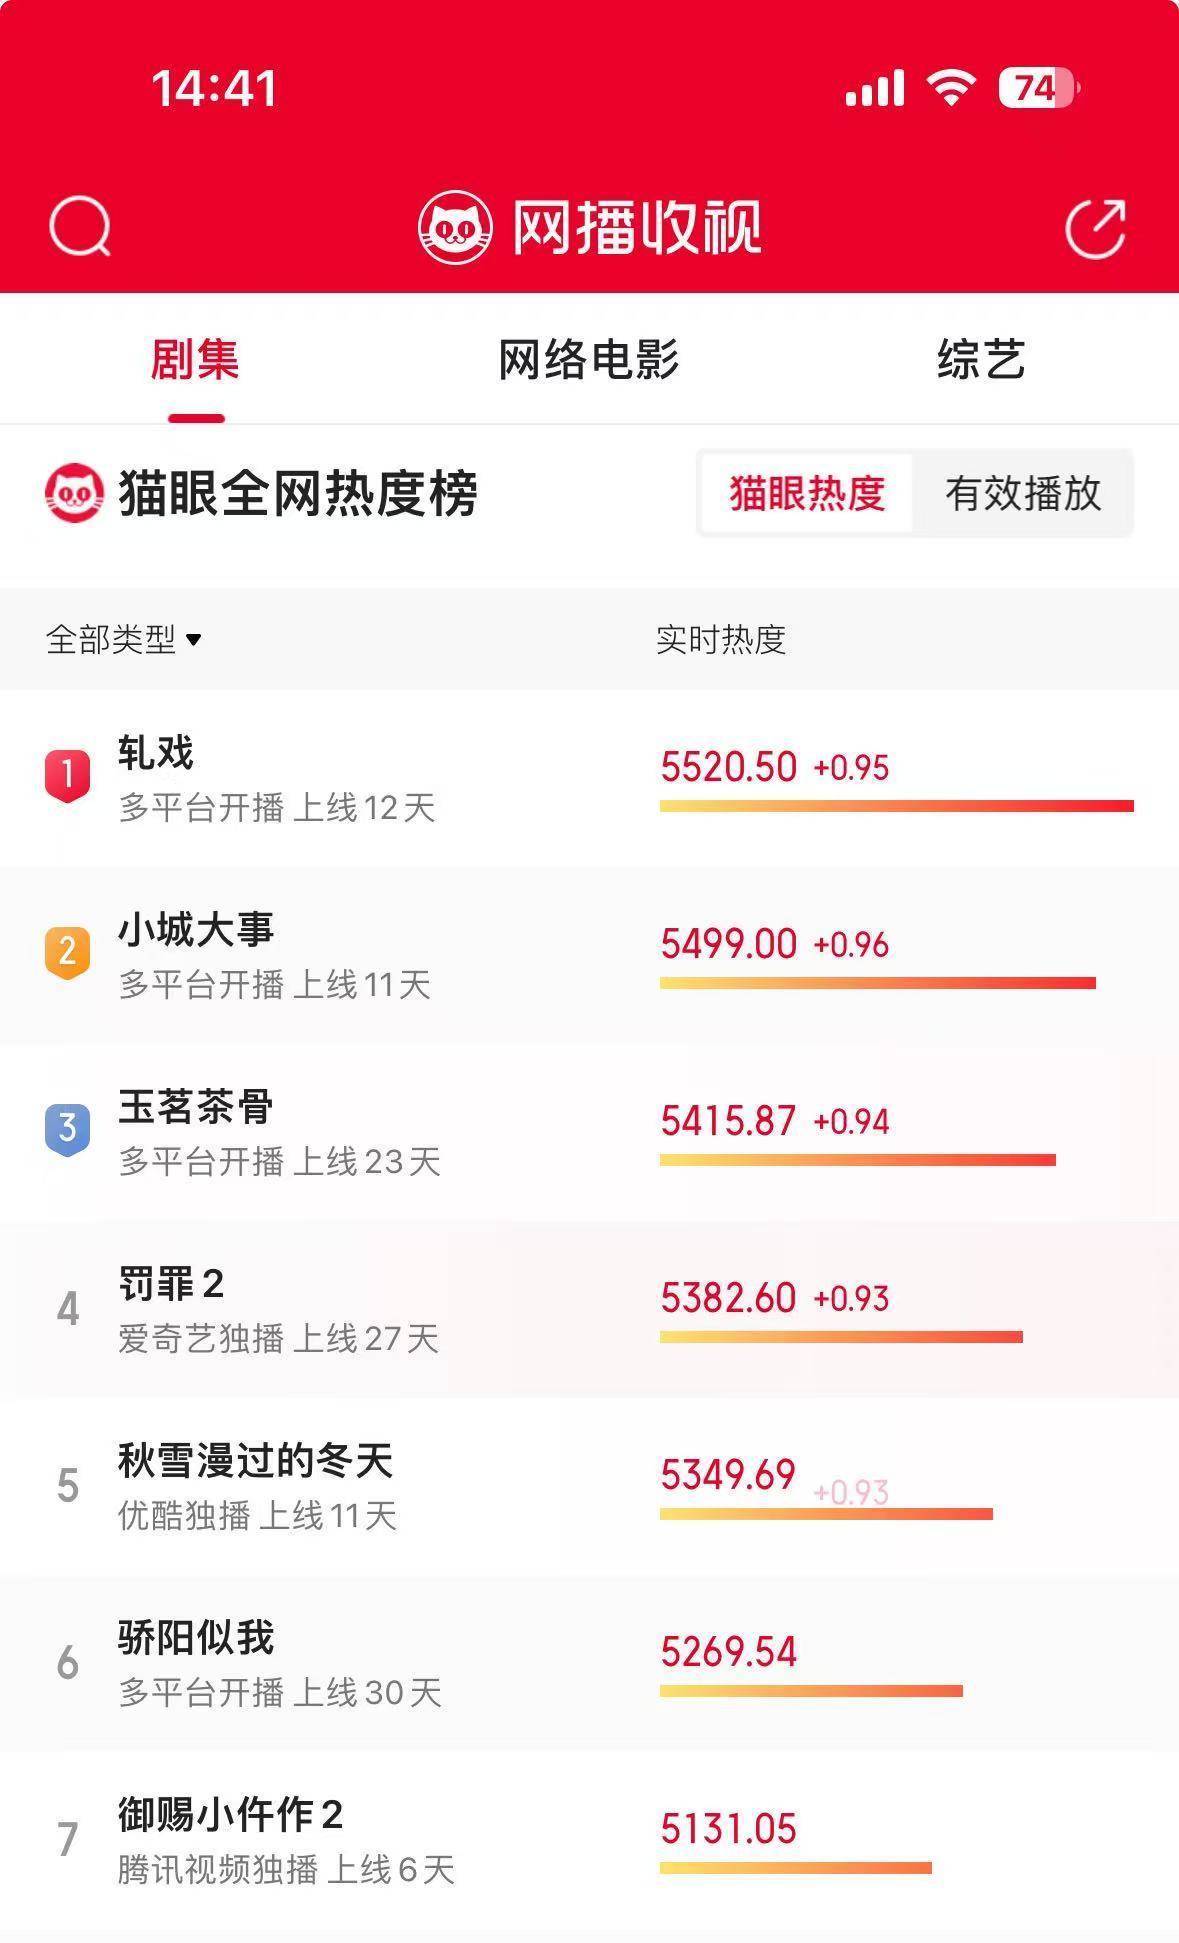Image resolution: width=1179 pixels, height=1943 pixels.
Task: Switch to 猫眼热度 ranking mode
Action: click(x=807, y=493)
